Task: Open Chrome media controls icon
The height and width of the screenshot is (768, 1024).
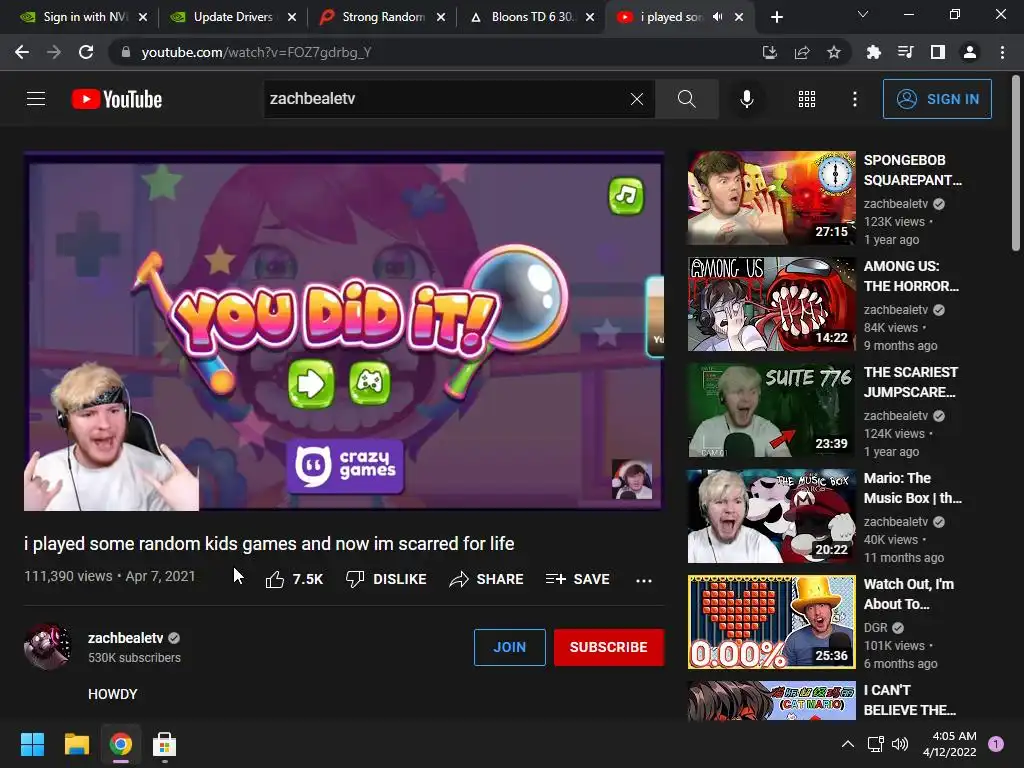Action: tap(906, 52)
